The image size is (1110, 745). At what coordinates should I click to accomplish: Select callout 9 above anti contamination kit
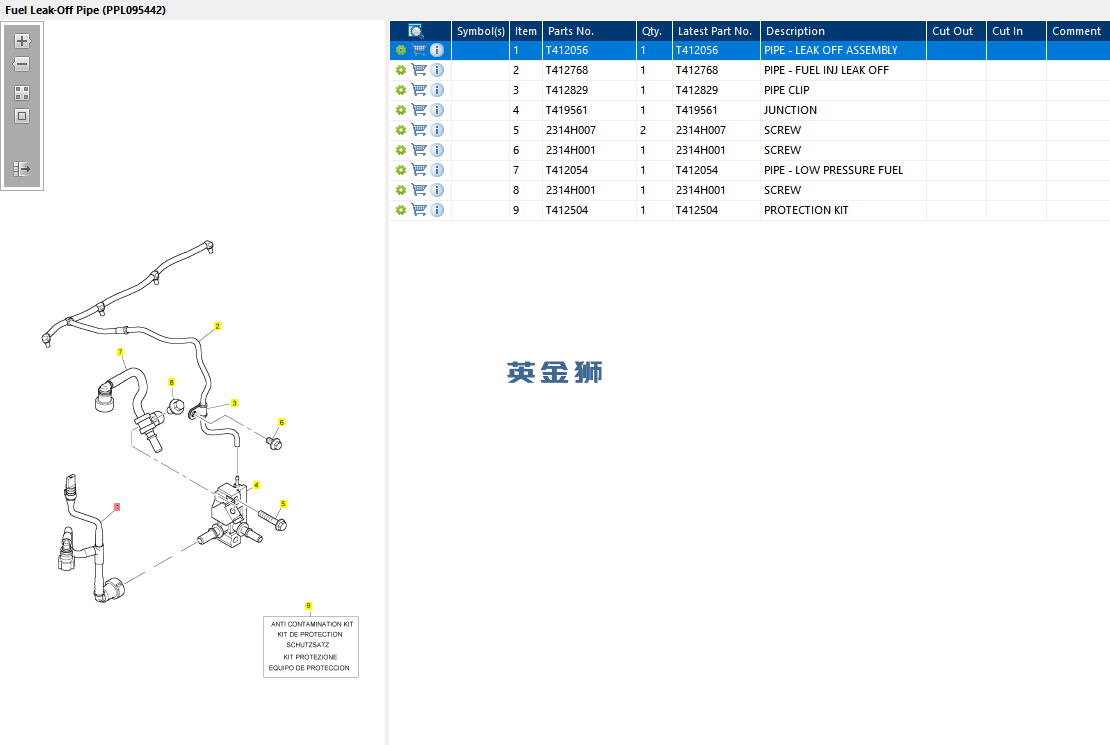[x=308, y=605]
